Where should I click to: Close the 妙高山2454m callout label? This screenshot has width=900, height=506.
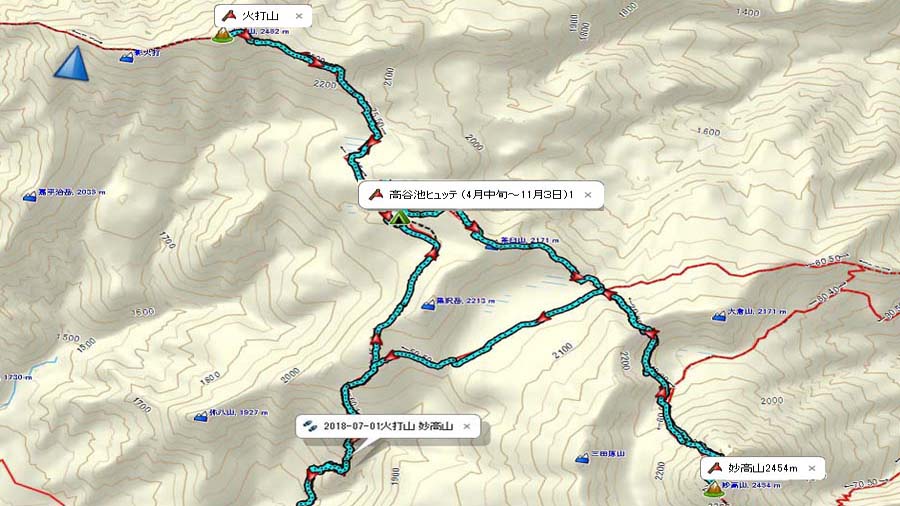tap(812, 468)
